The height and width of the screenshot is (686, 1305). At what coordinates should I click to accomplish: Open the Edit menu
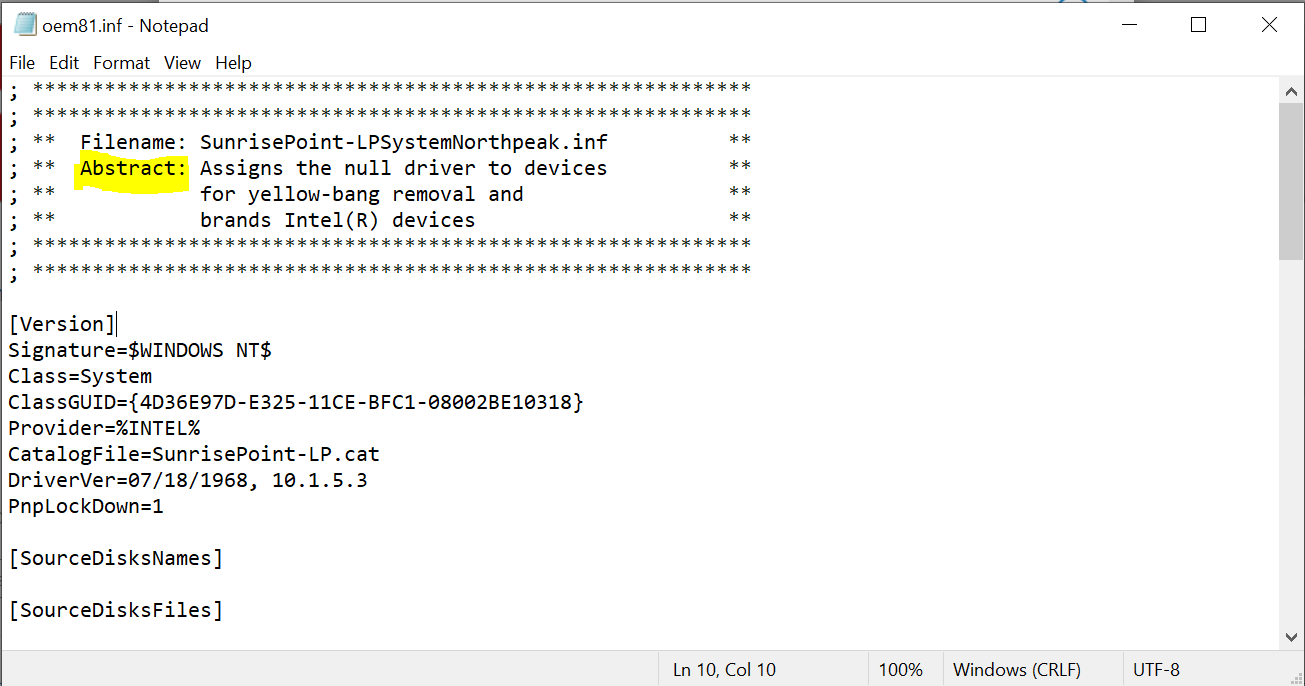click(x=64, y=63)
